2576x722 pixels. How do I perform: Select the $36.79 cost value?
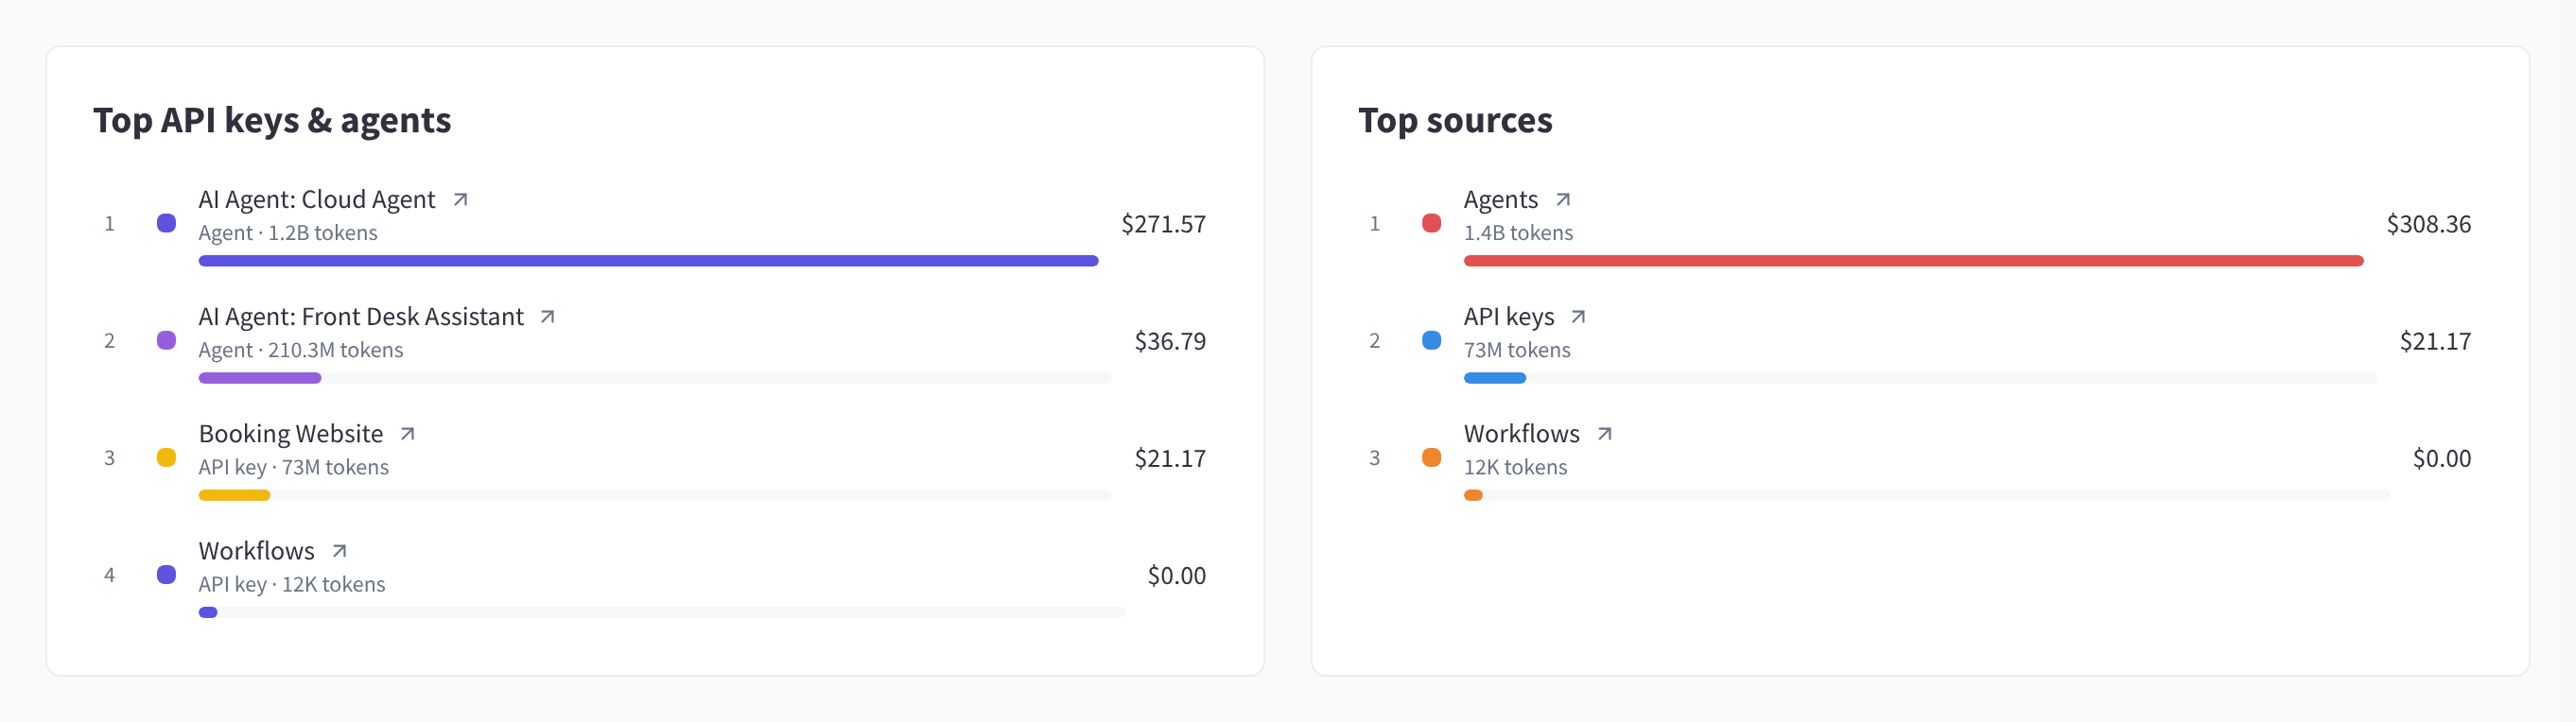tap(1170, 341)
